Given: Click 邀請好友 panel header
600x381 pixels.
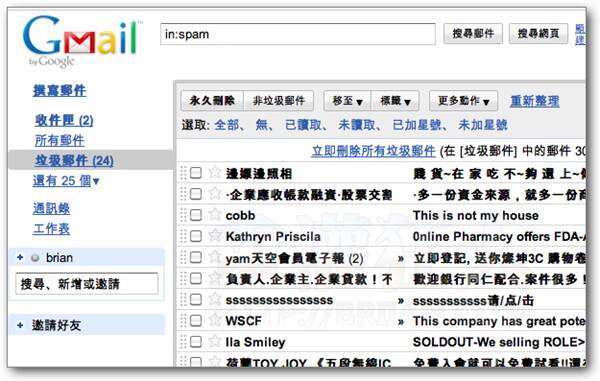Looking at the screenshot, I should pyautogui.click(x=87, y=325).
